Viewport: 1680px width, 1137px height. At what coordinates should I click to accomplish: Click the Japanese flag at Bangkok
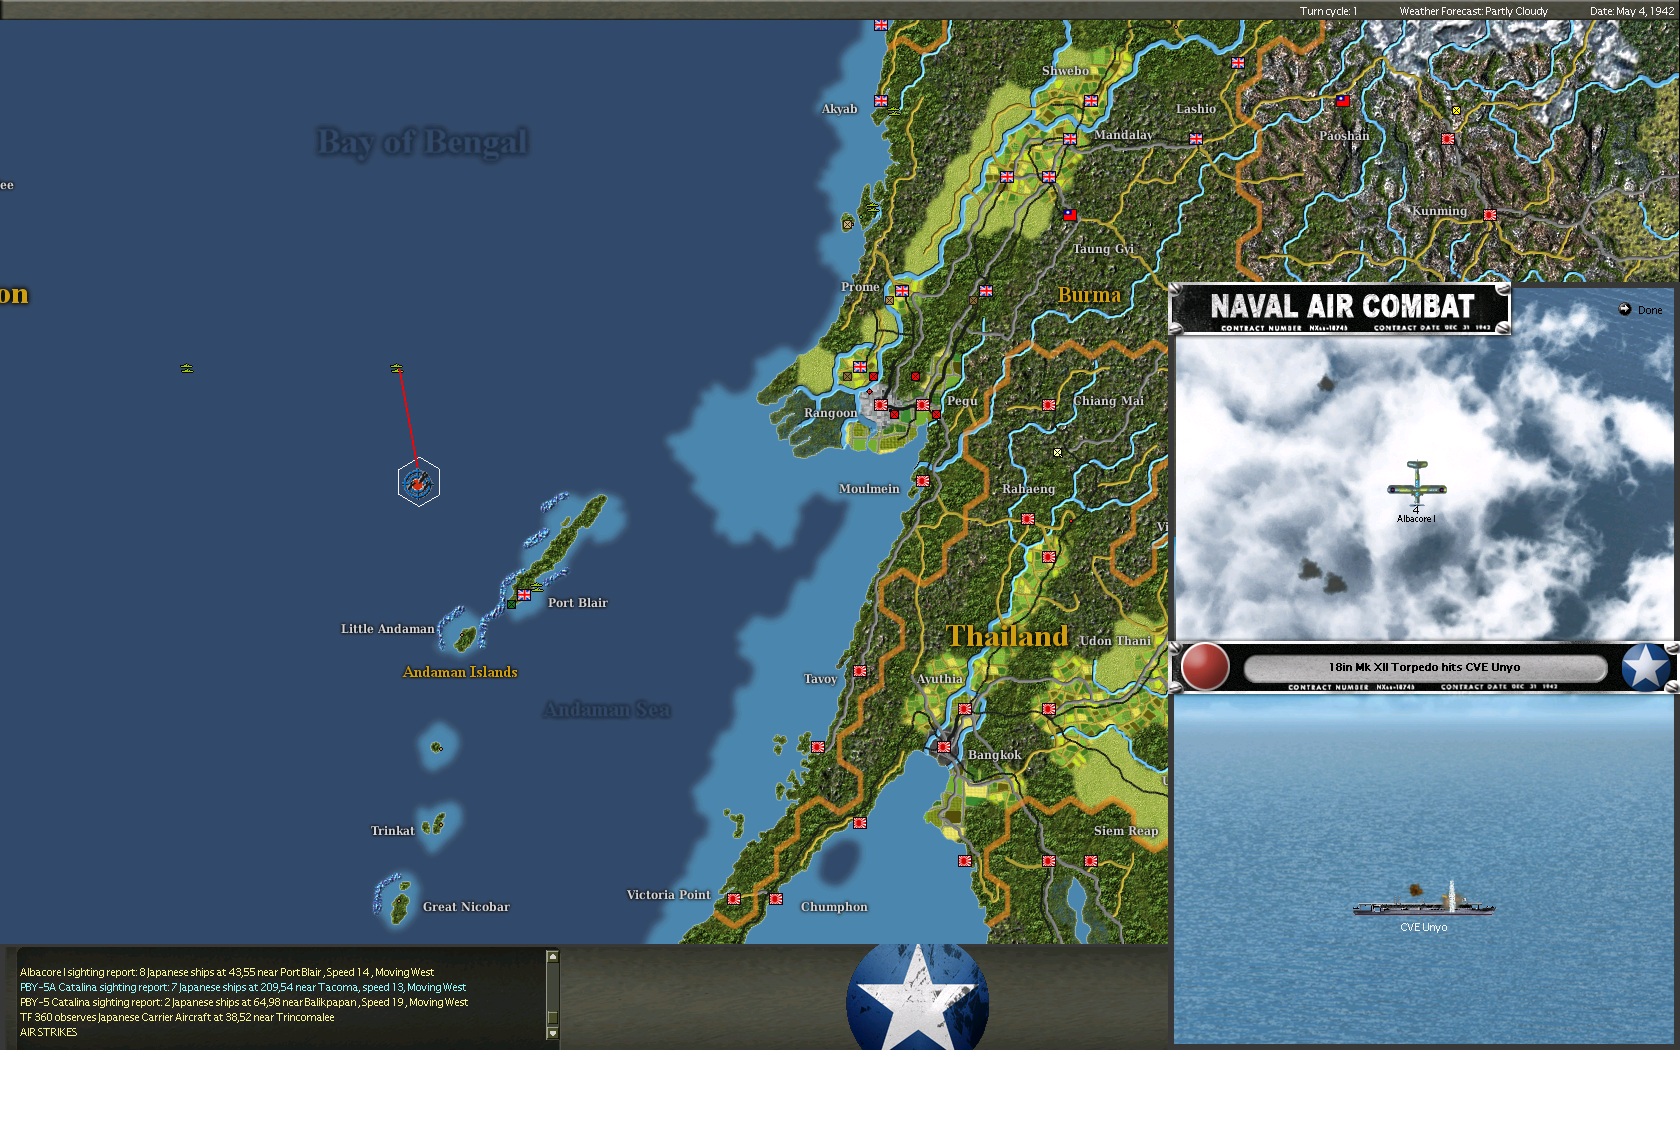(944, 747)
